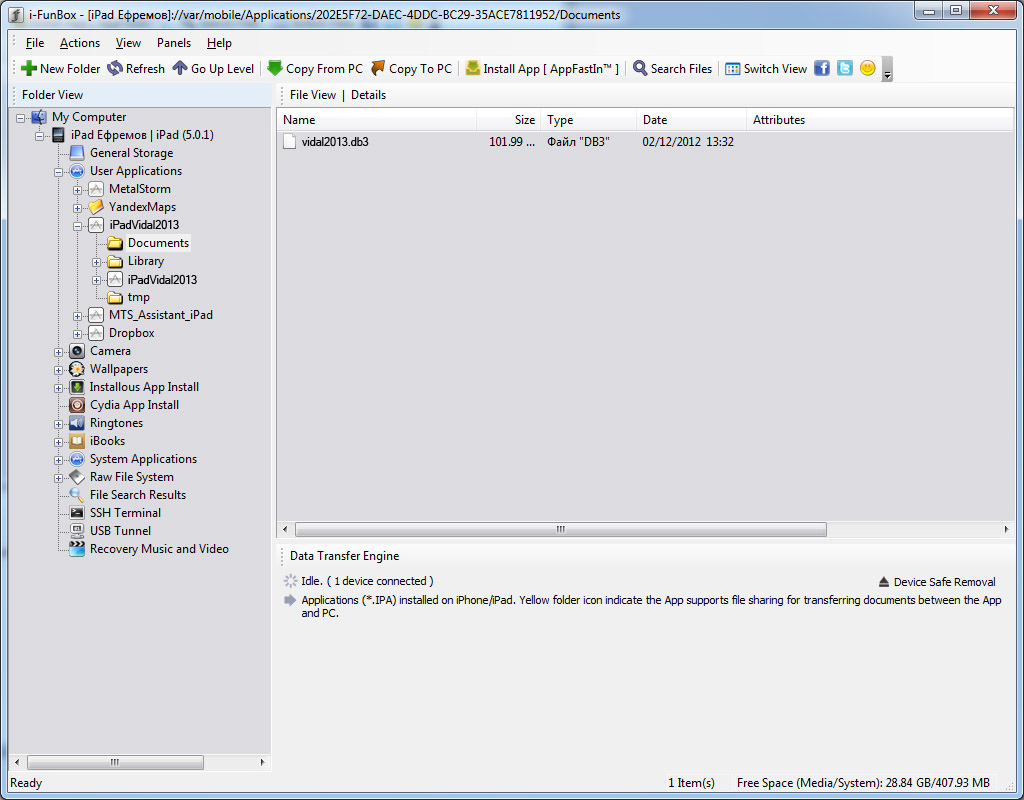Click file list horizontal scrollbar thumb
The width and height of the screenshot is (1024, 800).
coord(560,529)
